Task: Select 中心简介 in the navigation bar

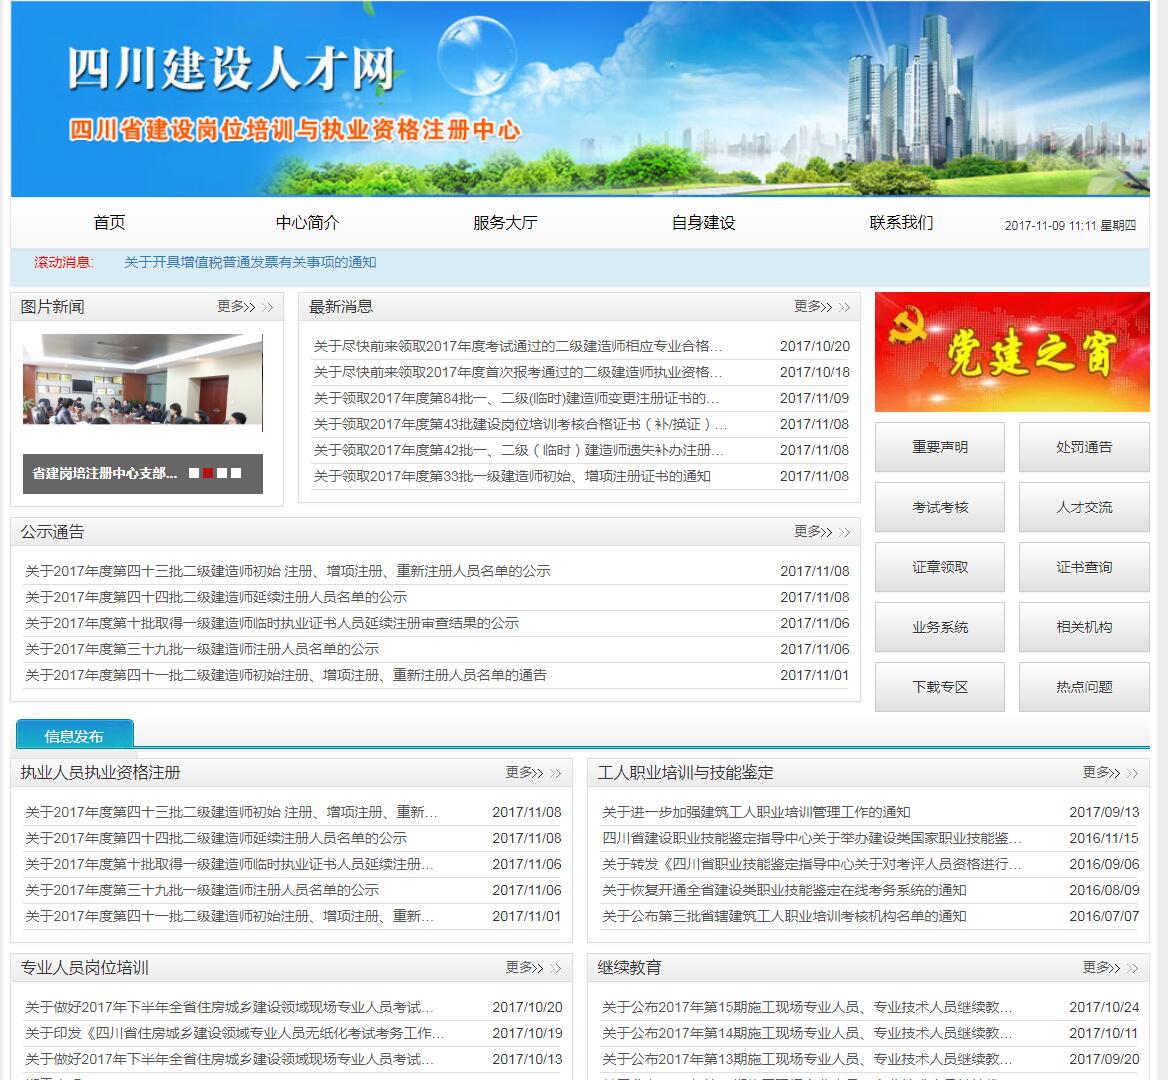Action: [307, 223]
